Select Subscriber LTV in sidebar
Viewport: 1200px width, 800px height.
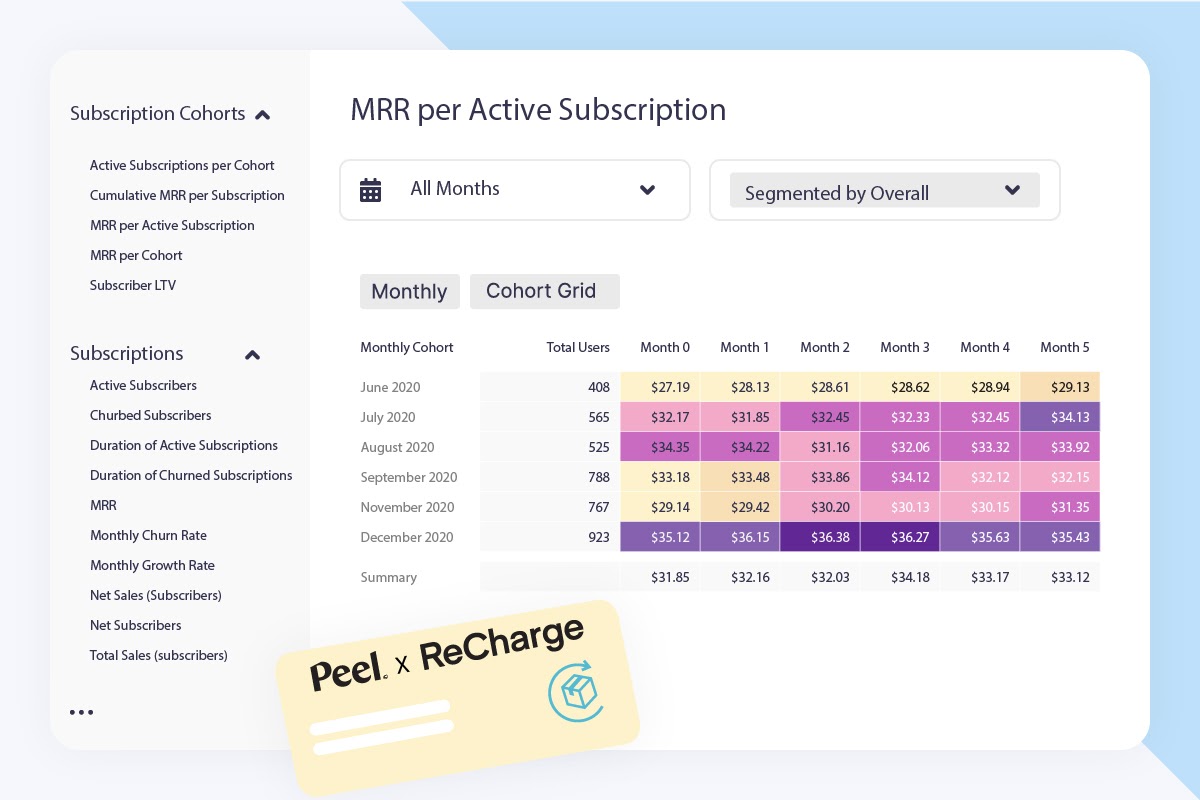pyautogui.click(x=133, y=285)
